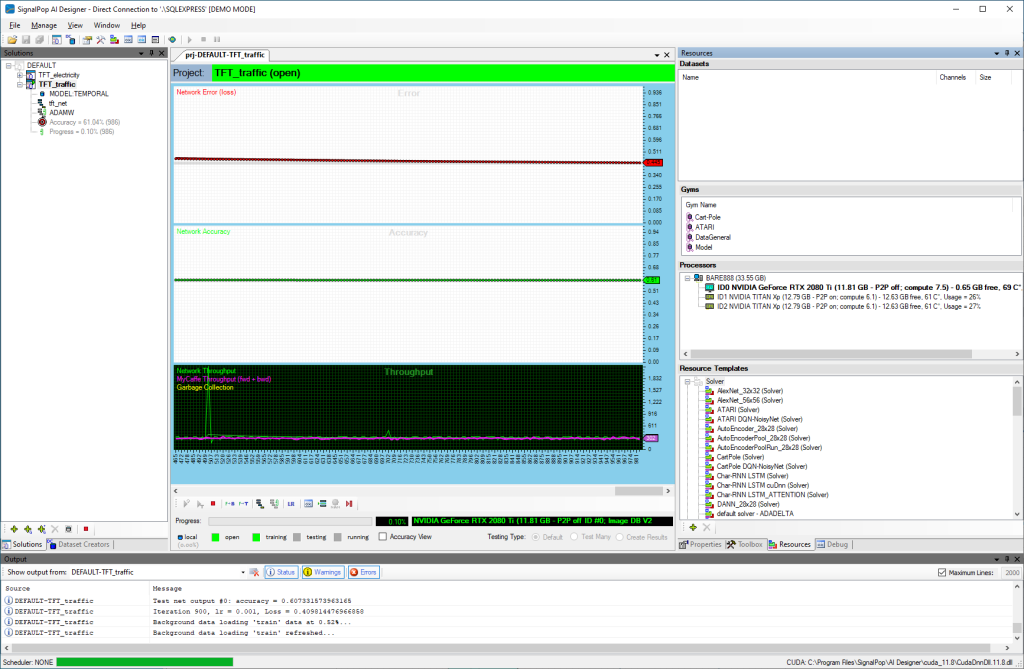Switch to the Dataset Creators tab

(84, 545)
